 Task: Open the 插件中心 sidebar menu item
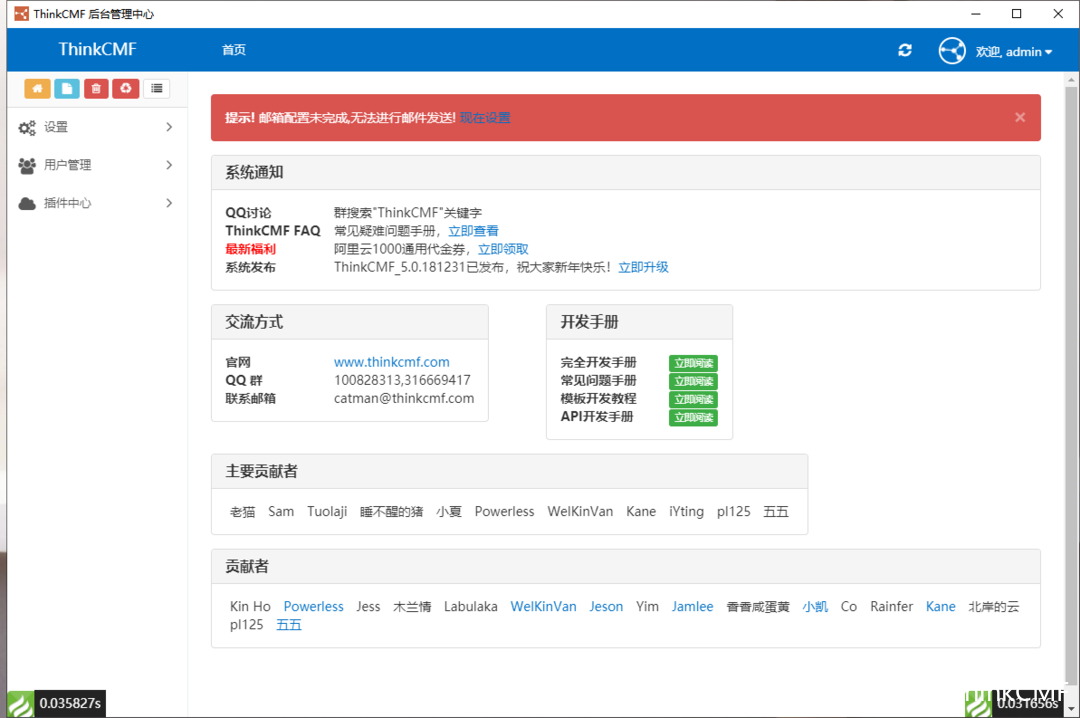coord(96,203)
